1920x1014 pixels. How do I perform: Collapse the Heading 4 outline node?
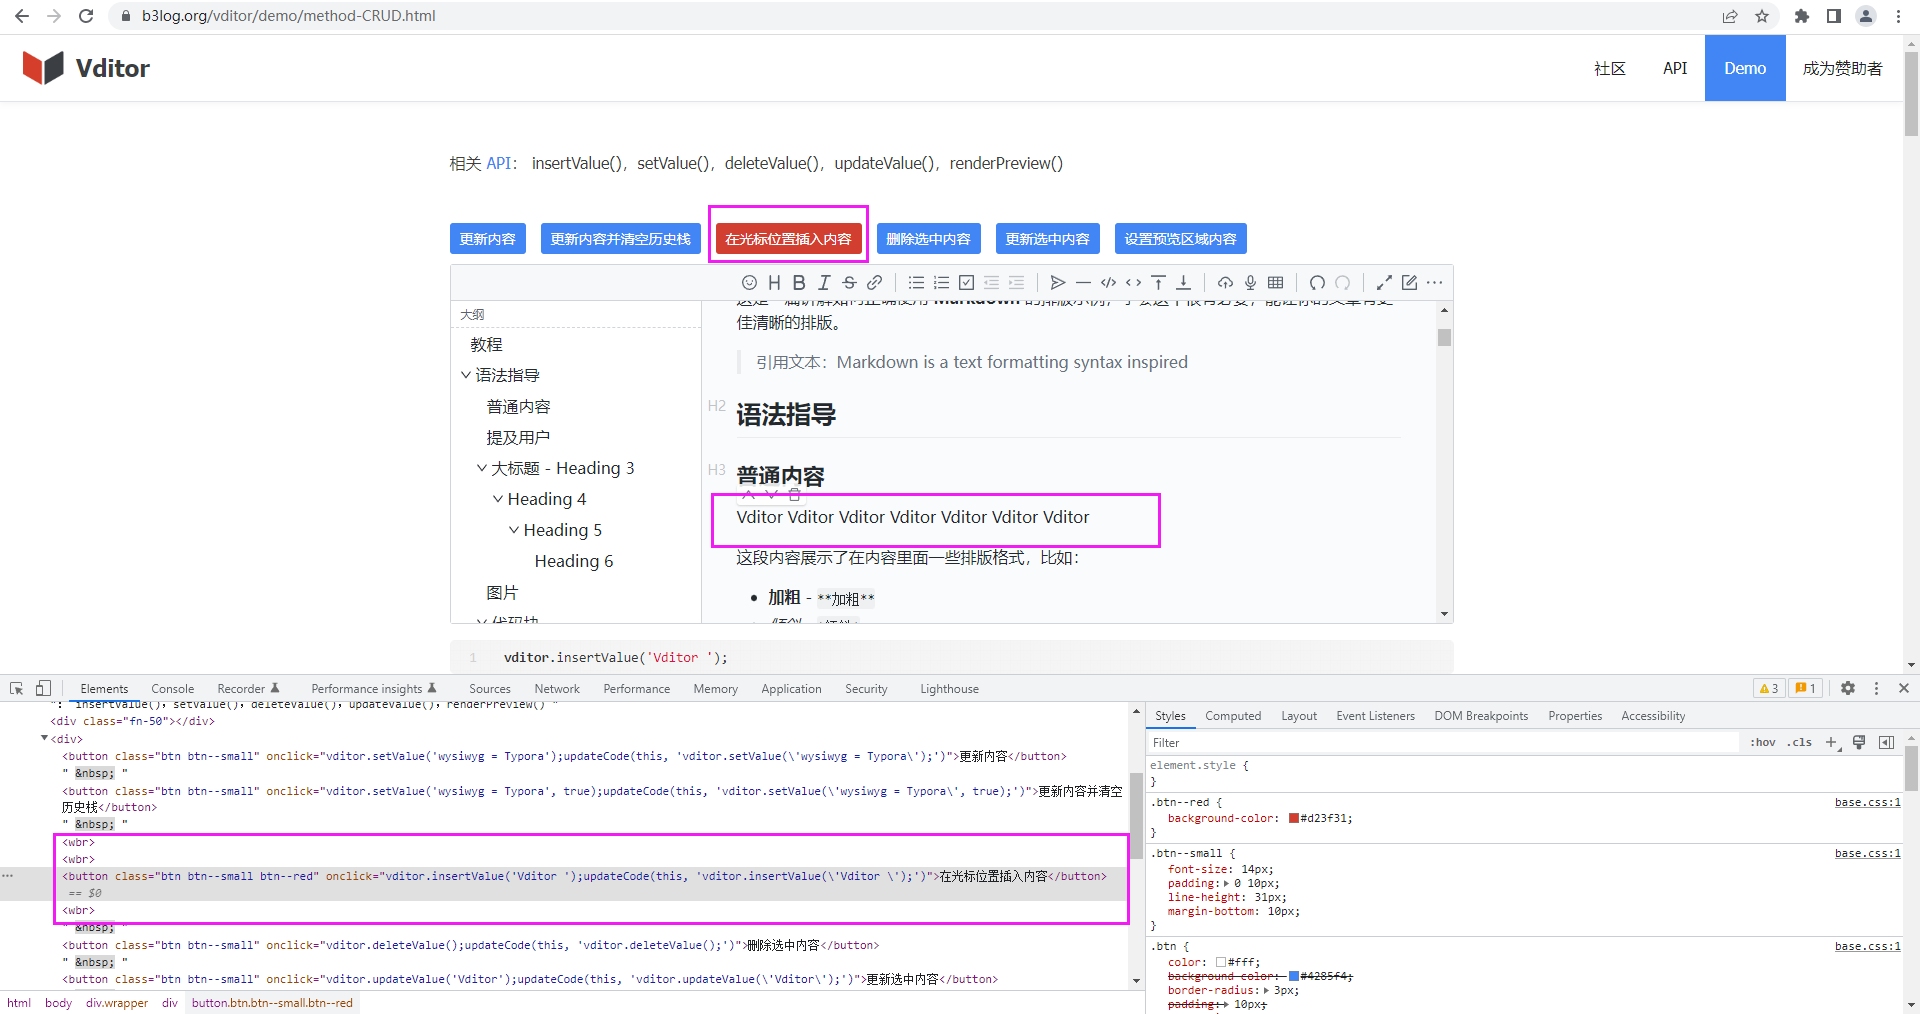(x=498, y=499)
